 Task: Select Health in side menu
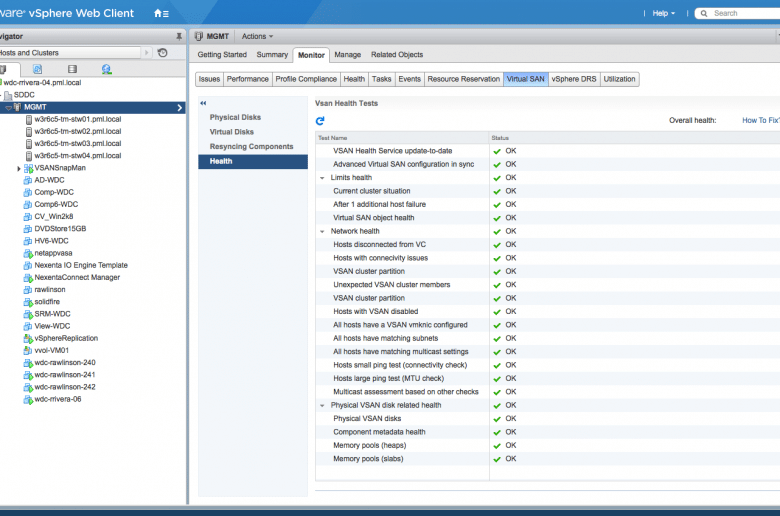pyautogui.click(x=253, y=162)
